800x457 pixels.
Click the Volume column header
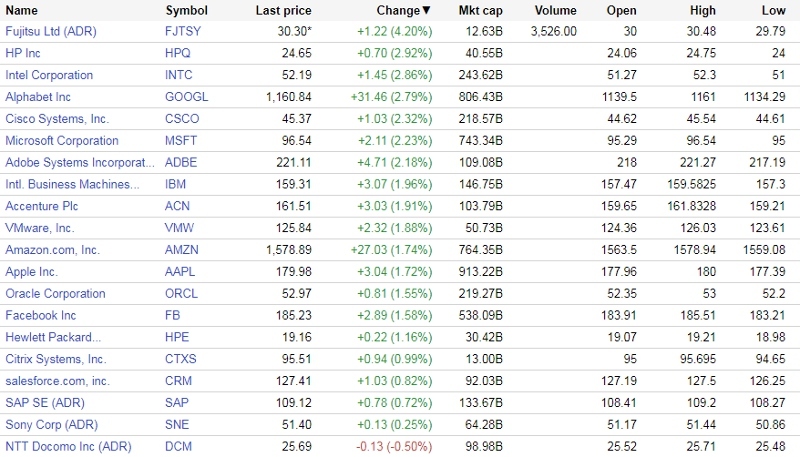click(x=555, y=10)
